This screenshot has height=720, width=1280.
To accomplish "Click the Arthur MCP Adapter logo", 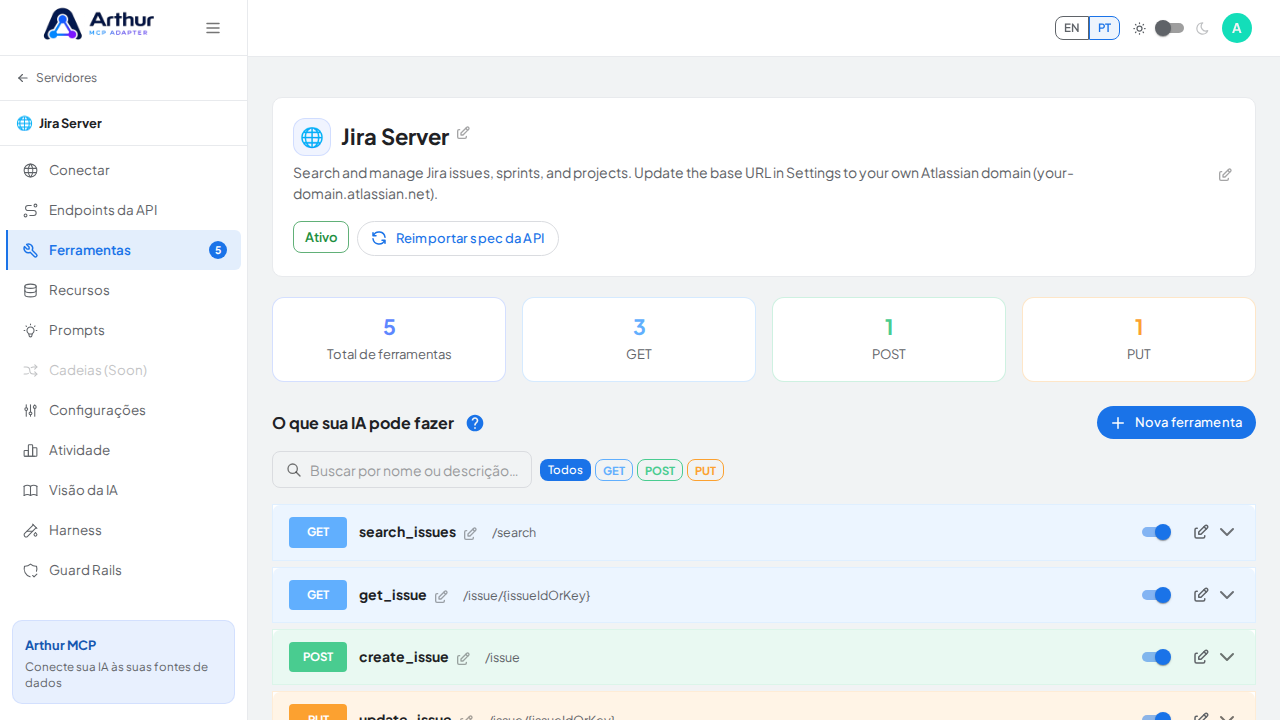I will click(99, 24).
